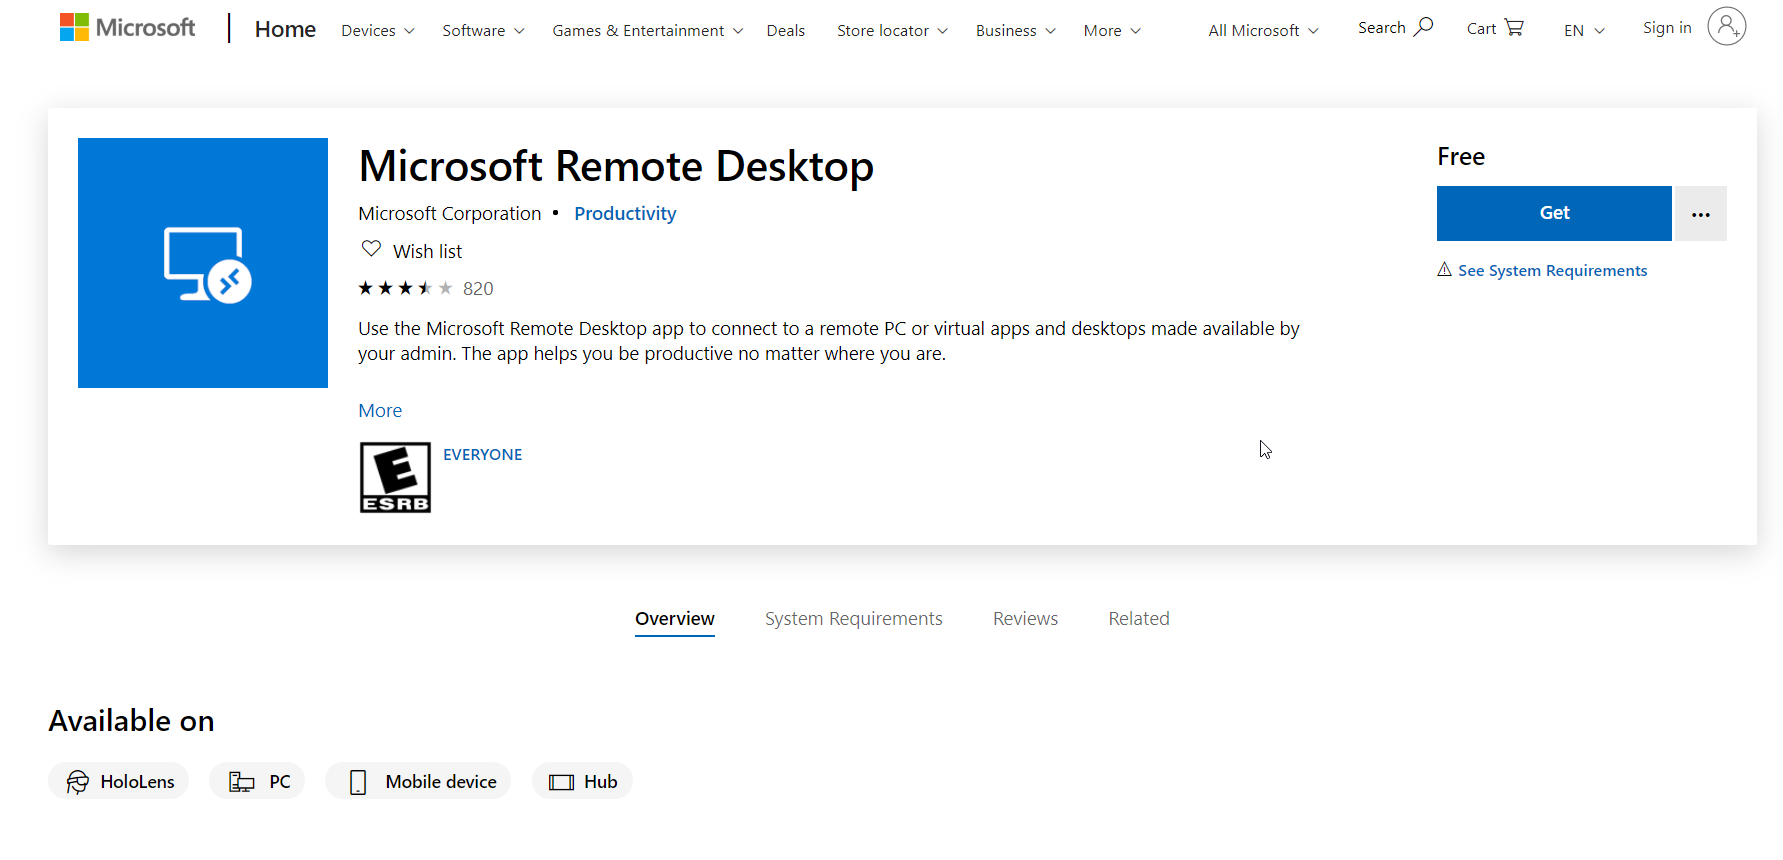Click the Free price label

pos(1461,157)
